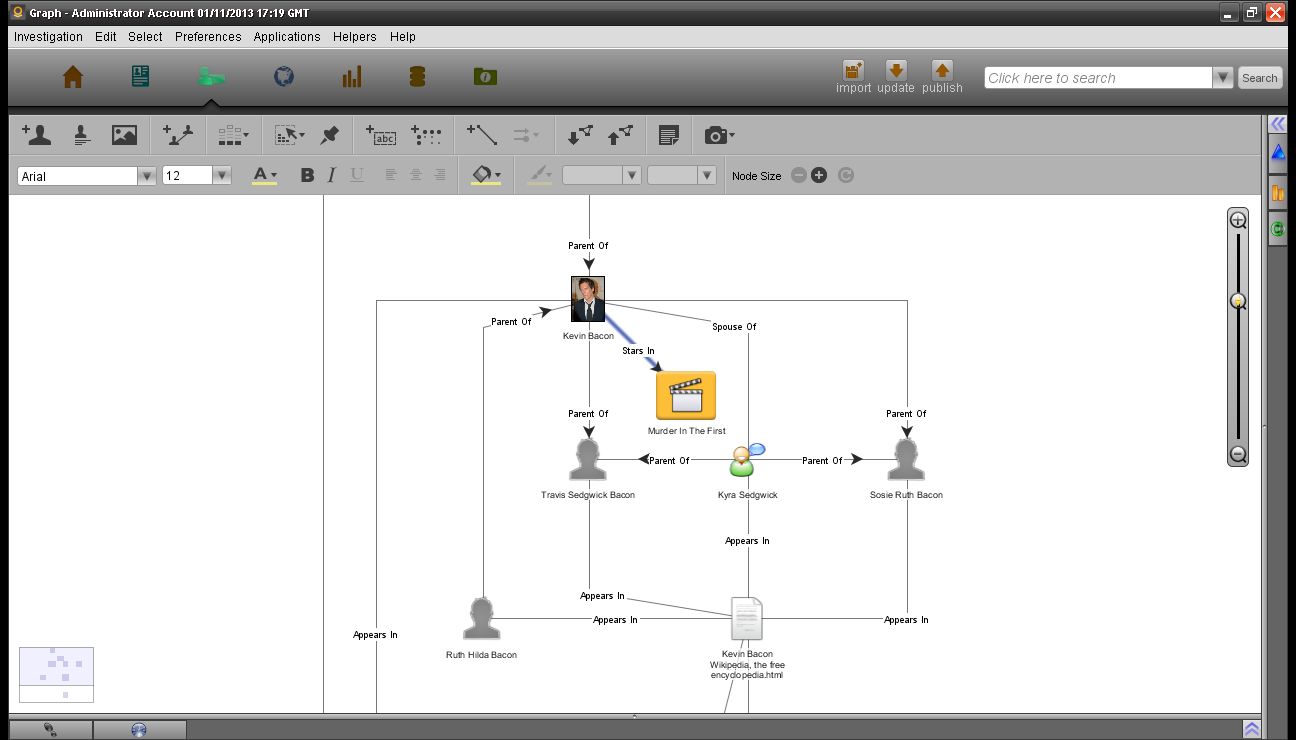The width and height of the screenshot is (1296, 740).
Task: Select the add link line tool
Action: [482, 134]
